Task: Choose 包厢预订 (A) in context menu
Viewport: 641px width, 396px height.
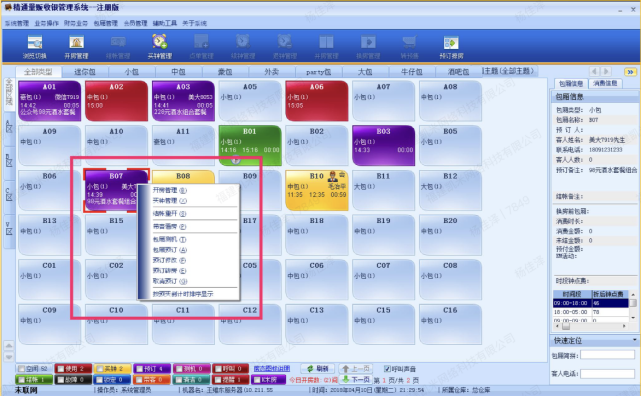Action: [x=170, y=250]
